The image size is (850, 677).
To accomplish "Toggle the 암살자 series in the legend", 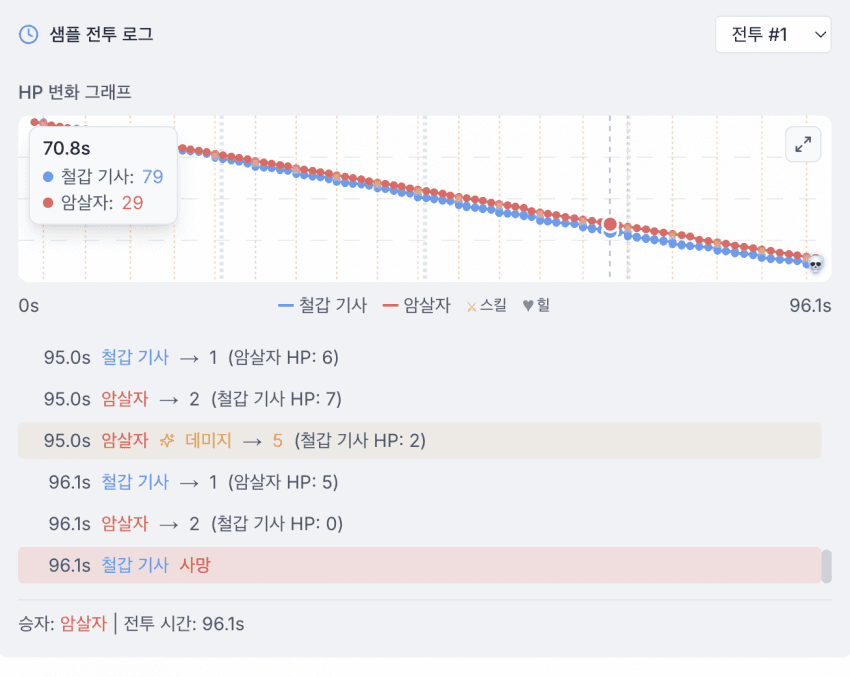I will tap(417, 305).
